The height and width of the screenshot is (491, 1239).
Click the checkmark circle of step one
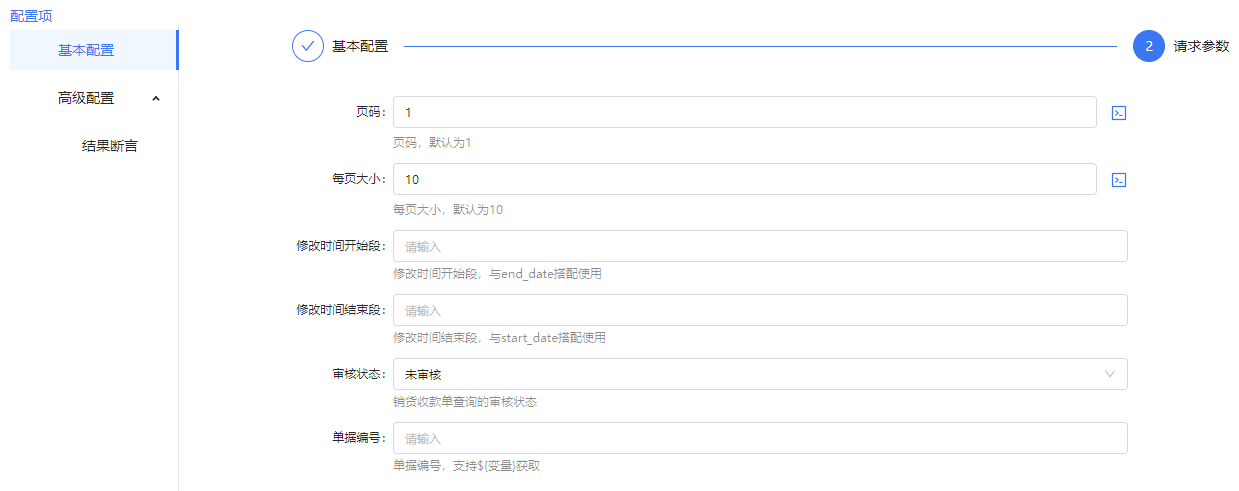point(308,46)
